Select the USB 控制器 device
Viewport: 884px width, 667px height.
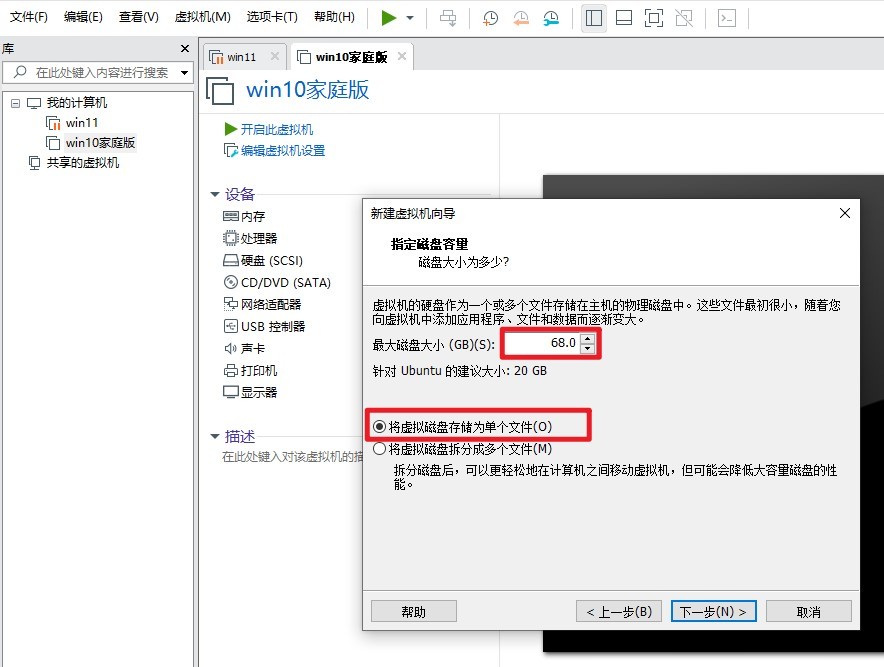coord(264,326)
